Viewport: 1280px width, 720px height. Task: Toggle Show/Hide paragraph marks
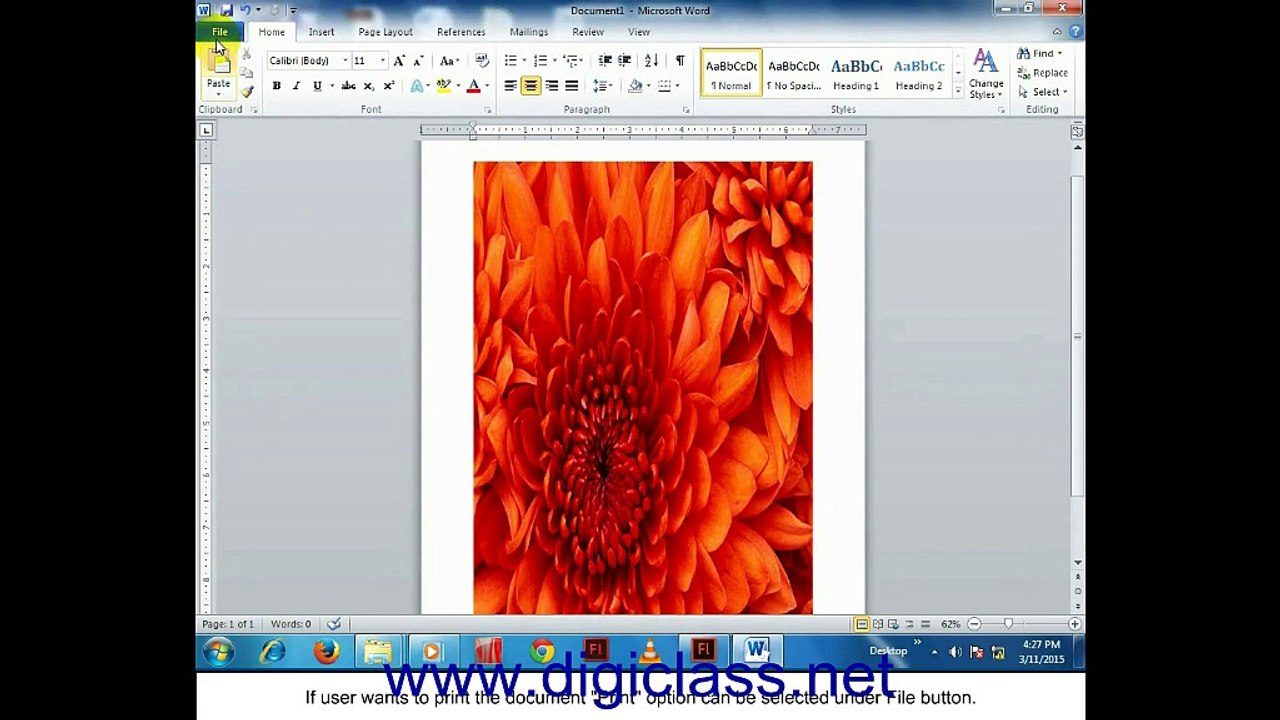680,61
